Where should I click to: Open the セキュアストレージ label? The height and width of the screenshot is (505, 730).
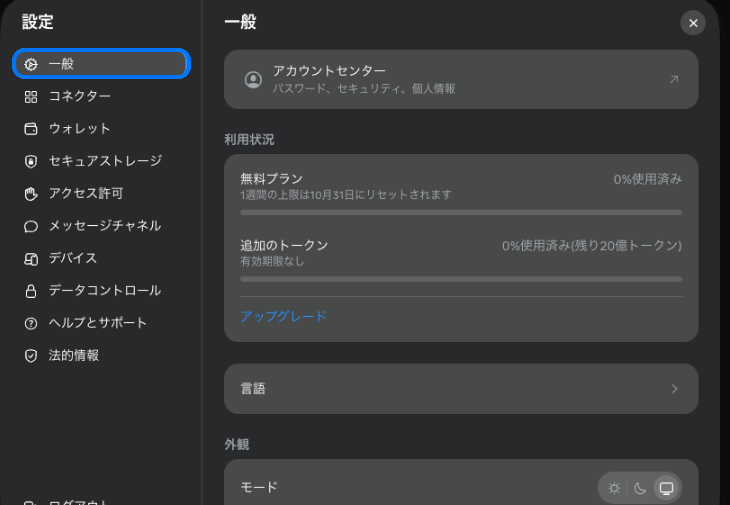click(106, 161)
